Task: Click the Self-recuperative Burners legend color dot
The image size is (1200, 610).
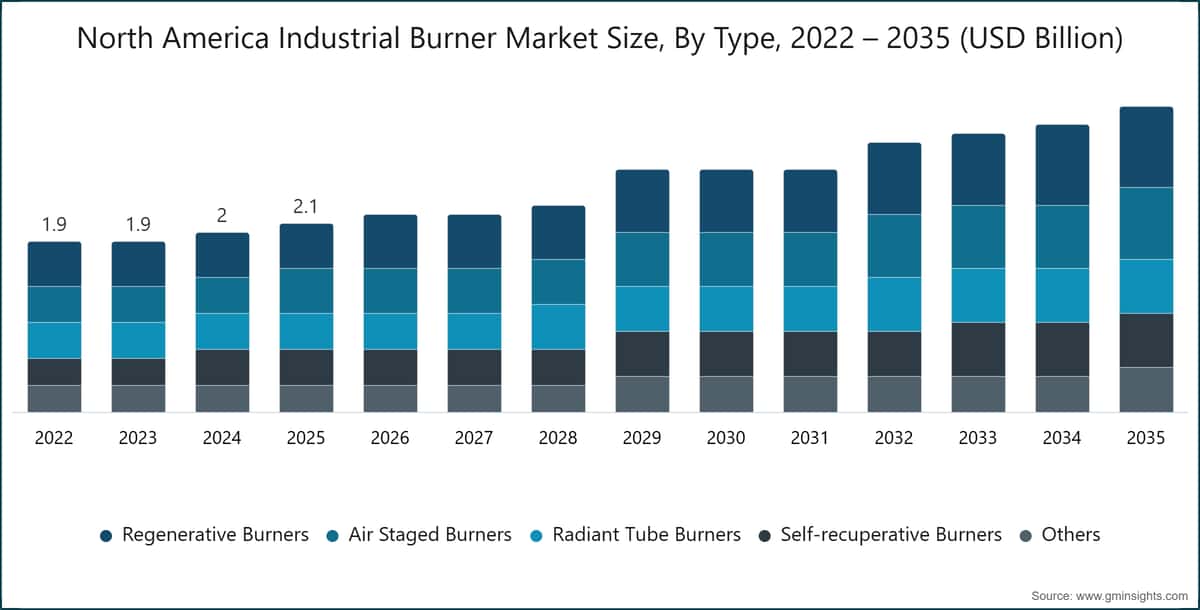Action: click(x=765, y=536)
